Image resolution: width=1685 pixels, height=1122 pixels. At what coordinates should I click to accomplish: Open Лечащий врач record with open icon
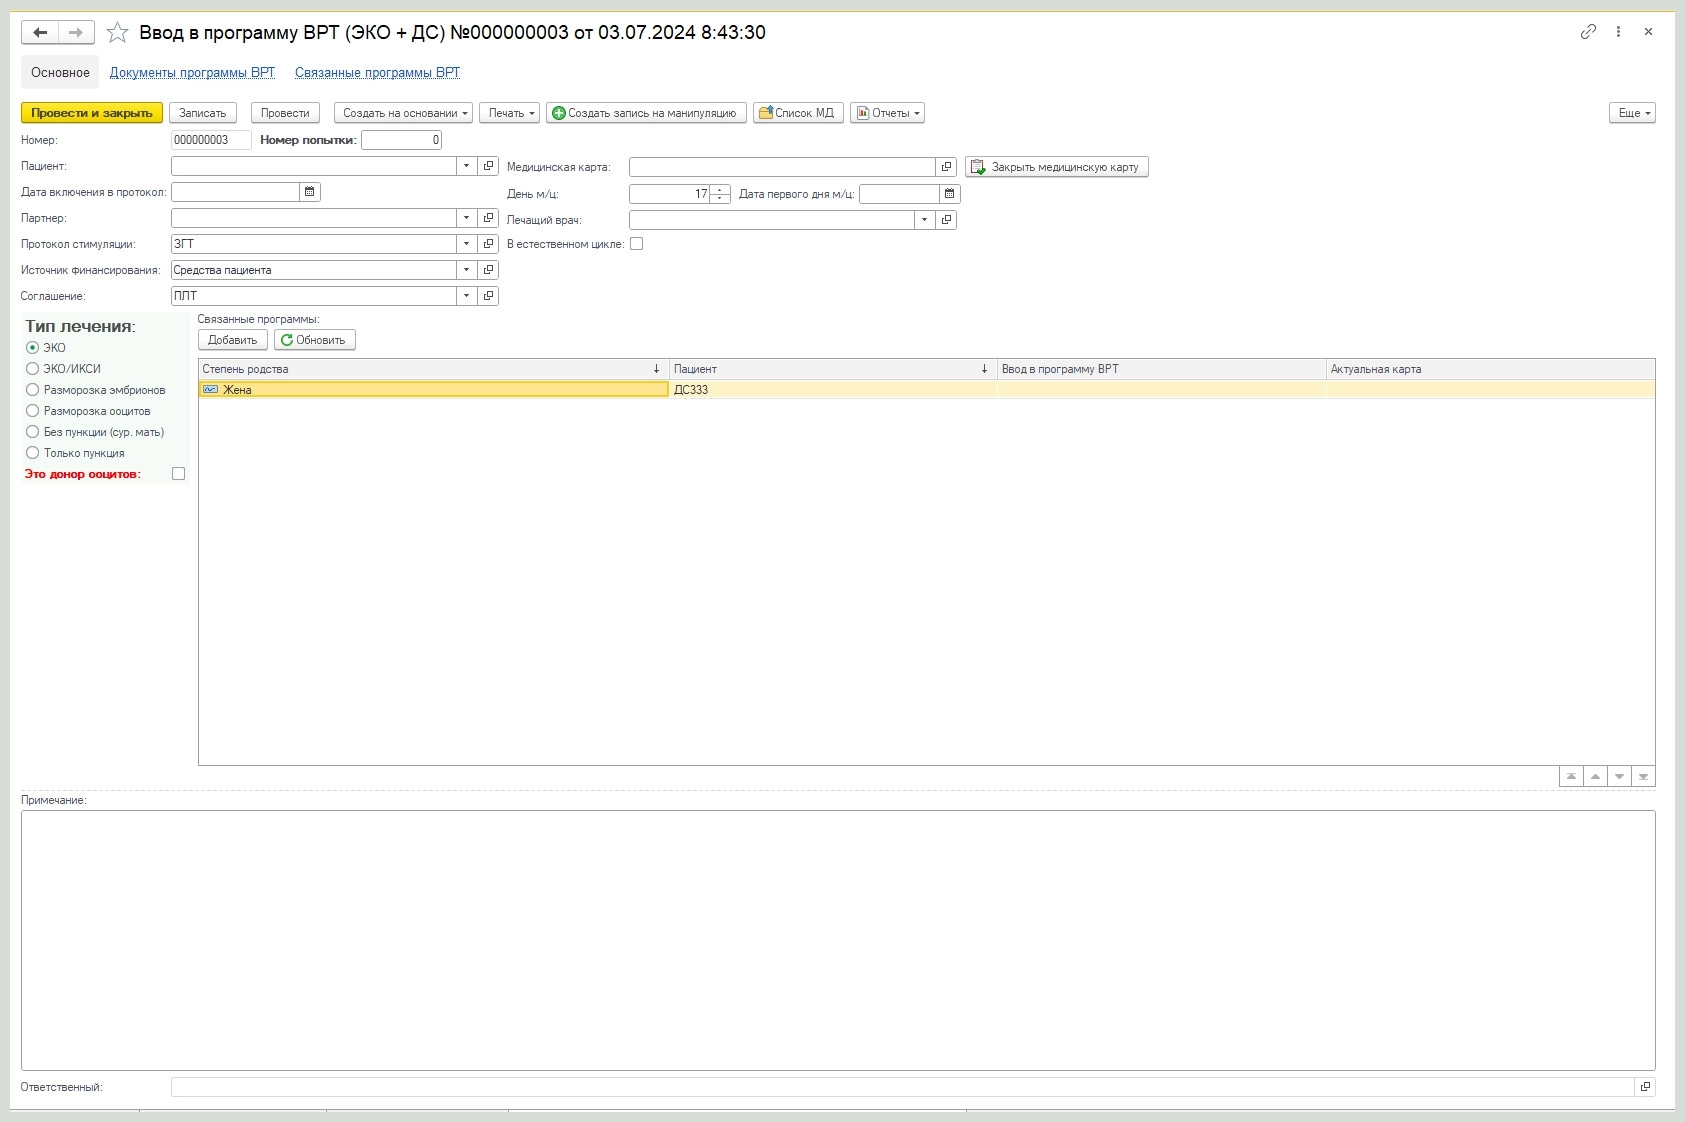(946, 220)
